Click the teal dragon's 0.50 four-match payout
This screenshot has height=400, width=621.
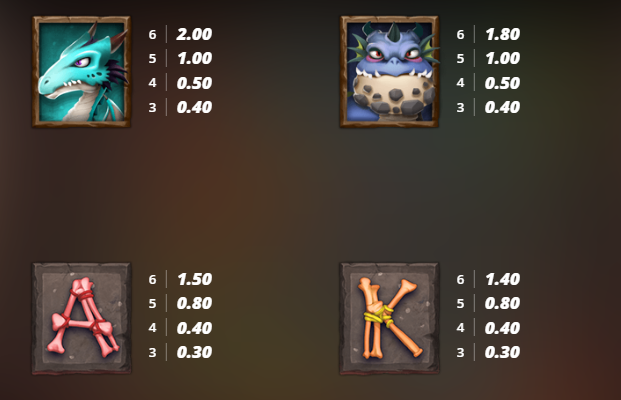coord(194,83)
